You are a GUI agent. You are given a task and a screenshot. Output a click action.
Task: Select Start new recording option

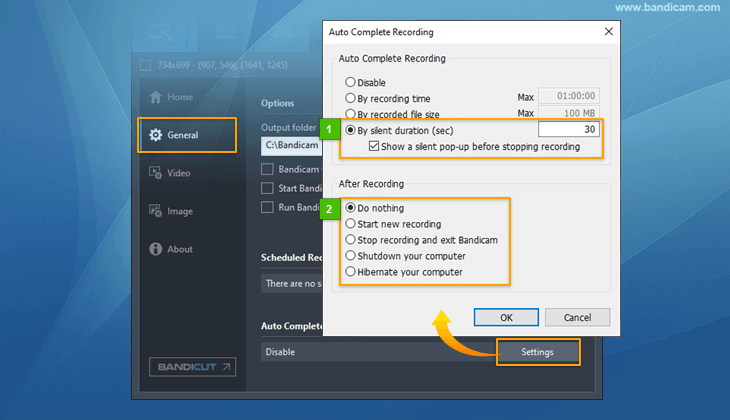350,224
